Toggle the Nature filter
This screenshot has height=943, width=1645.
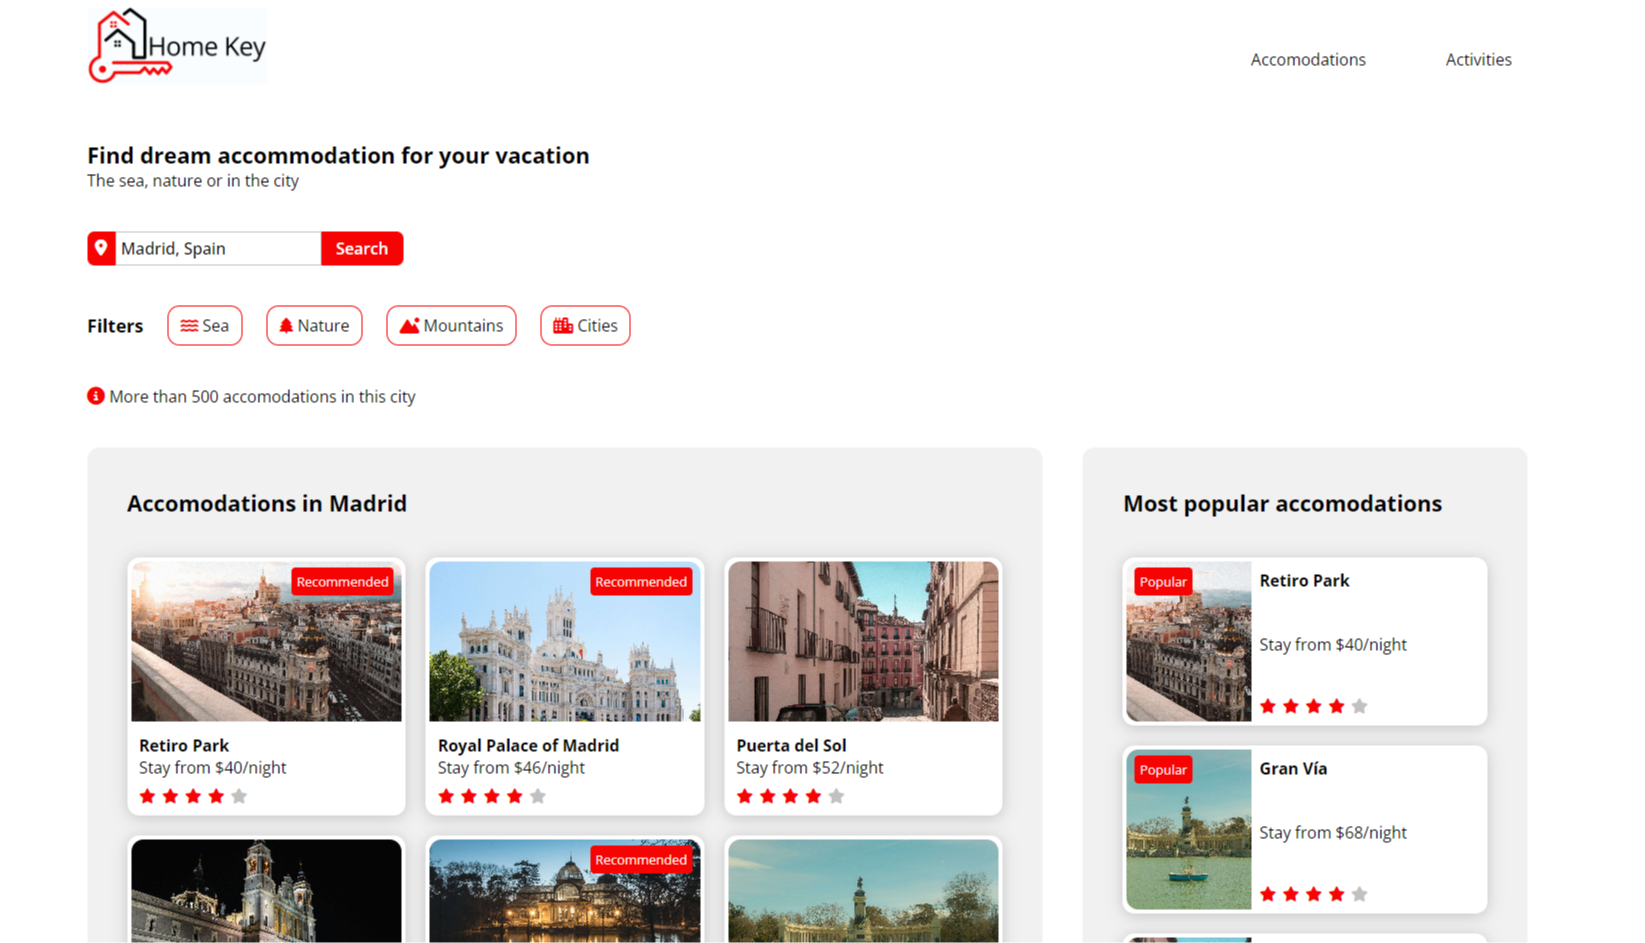[314, 326]
